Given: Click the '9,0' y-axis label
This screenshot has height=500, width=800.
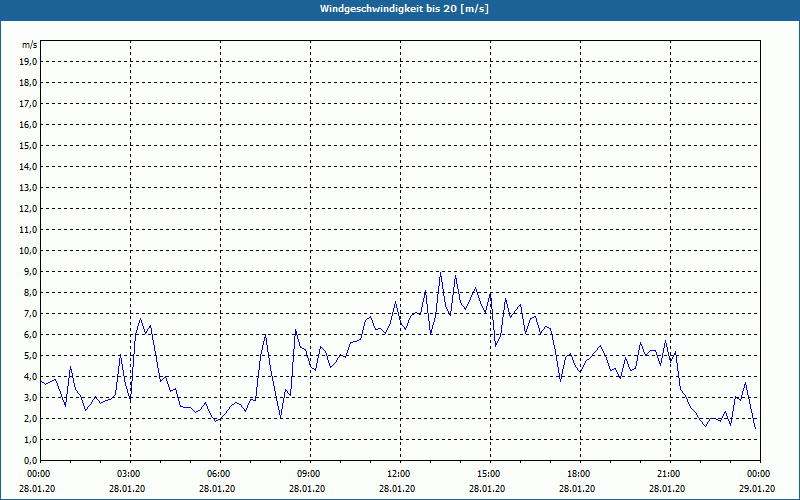Looking at the screenshot, I should [31, 271].
